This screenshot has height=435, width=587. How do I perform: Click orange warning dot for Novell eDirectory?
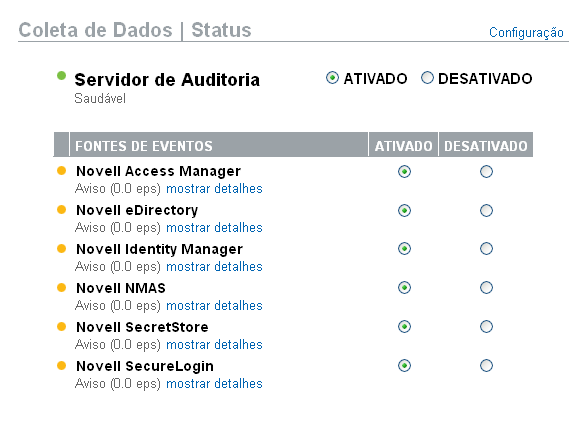click(61, 210)
